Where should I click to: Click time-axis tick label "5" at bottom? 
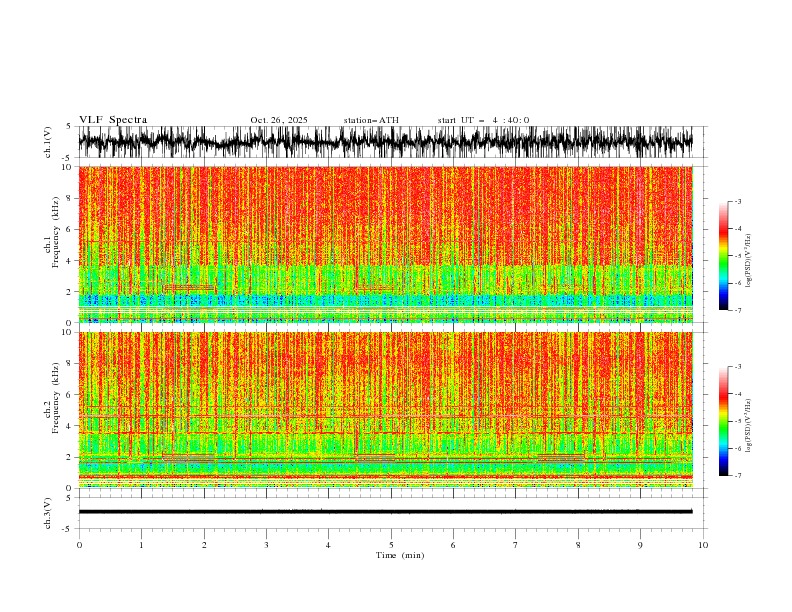[x=391, y=545]
